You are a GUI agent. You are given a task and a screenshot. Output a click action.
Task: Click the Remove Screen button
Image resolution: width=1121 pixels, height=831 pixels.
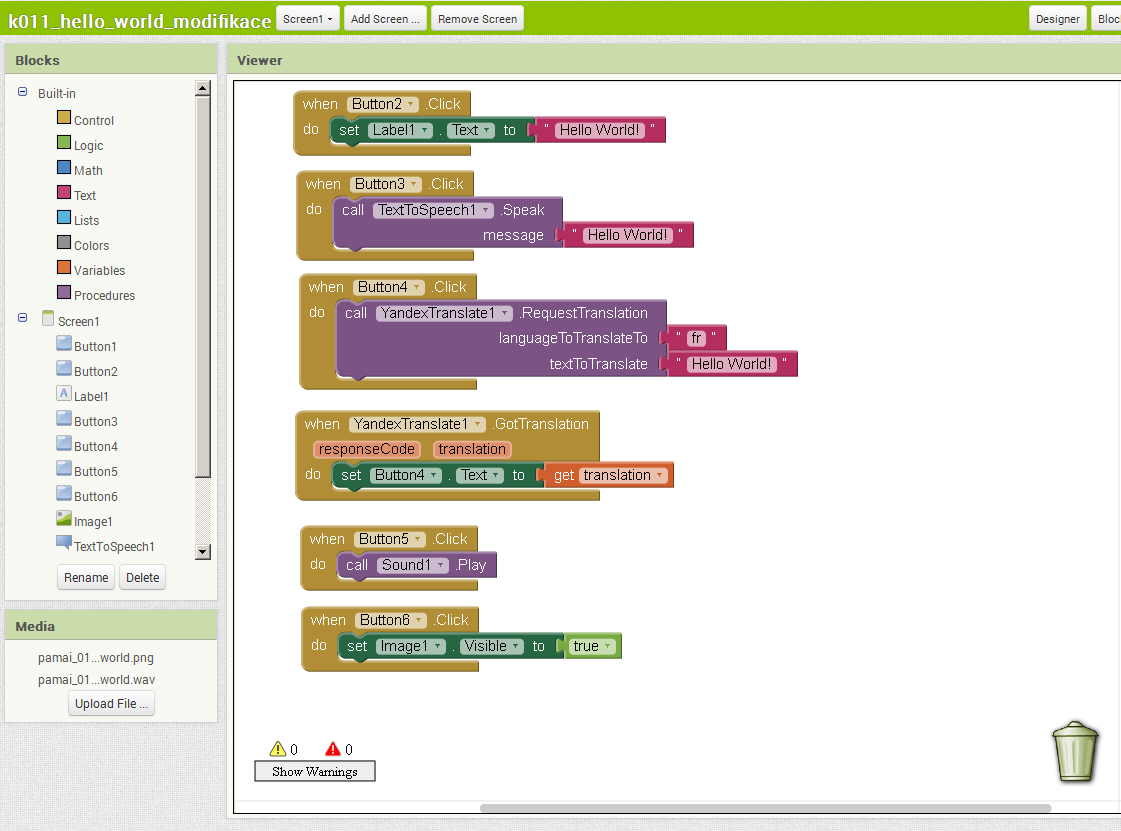coord(478,19)
